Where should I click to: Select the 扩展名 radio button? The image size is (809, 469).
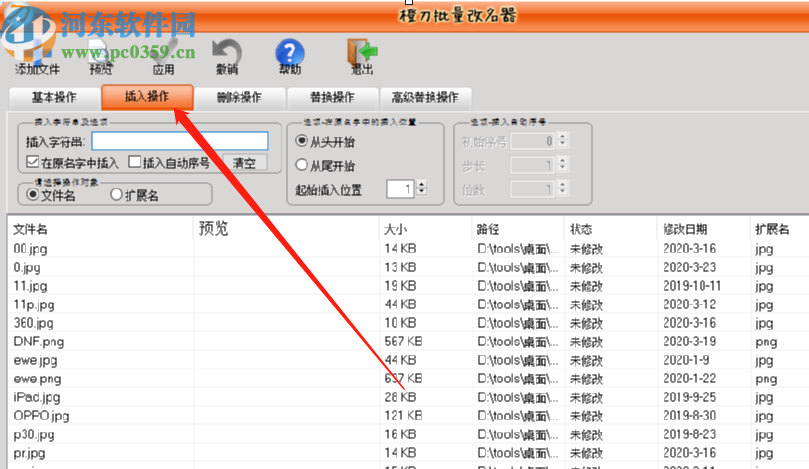point(116,195)
